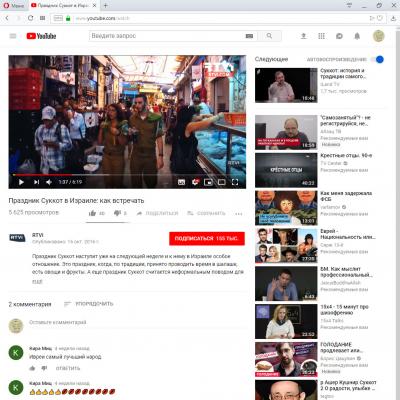Screen dimensions: 400x400
Task: Open the YouTube hamburger guide menu
Action: 13,36
